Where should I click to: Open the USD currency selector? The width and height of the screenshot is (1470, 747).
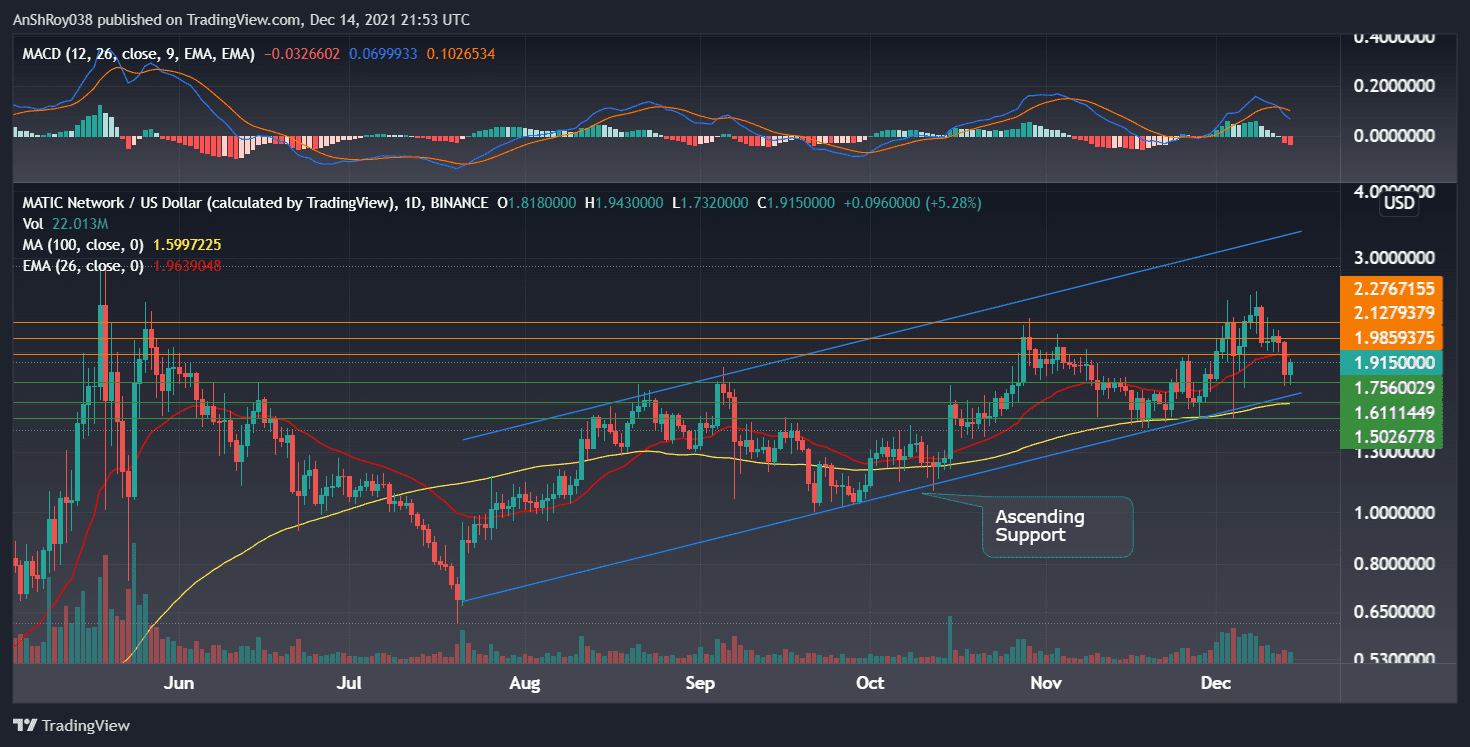point(1398,203)
